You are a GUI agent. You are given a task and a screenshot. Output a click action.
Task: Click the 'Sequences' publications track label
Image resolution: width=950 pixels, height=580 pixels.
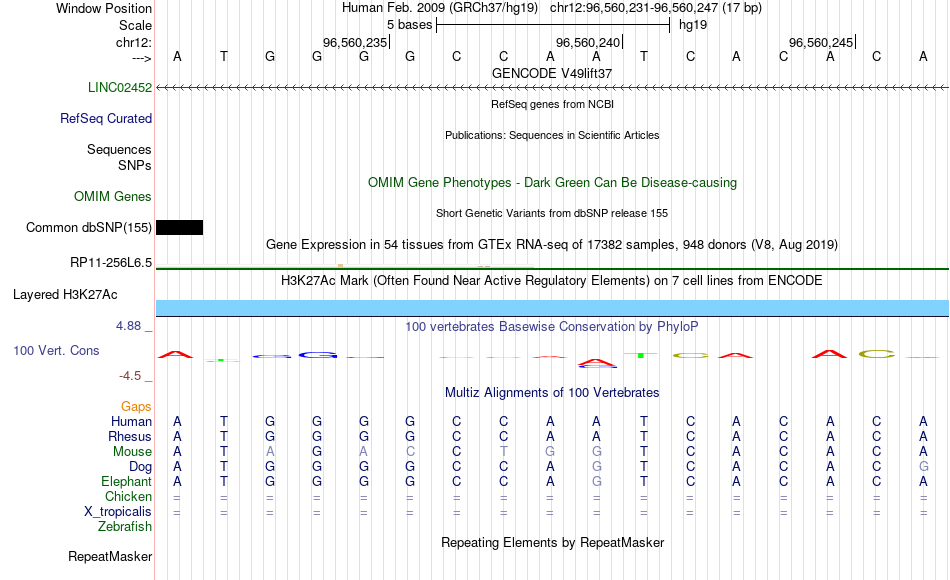point(119,149)
